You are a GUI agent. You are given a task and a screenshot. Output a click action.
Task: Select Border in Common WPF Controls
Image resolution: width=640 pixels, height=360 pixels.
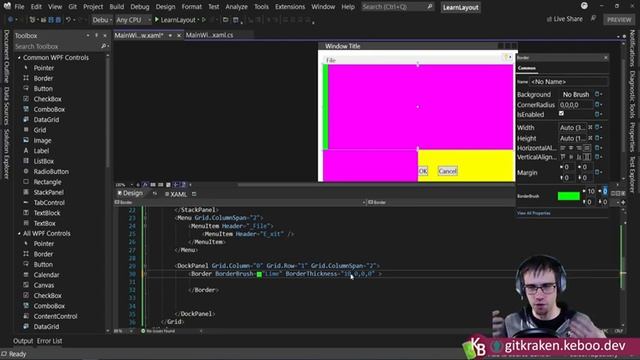pyautogui.click(x=43, y=78)
